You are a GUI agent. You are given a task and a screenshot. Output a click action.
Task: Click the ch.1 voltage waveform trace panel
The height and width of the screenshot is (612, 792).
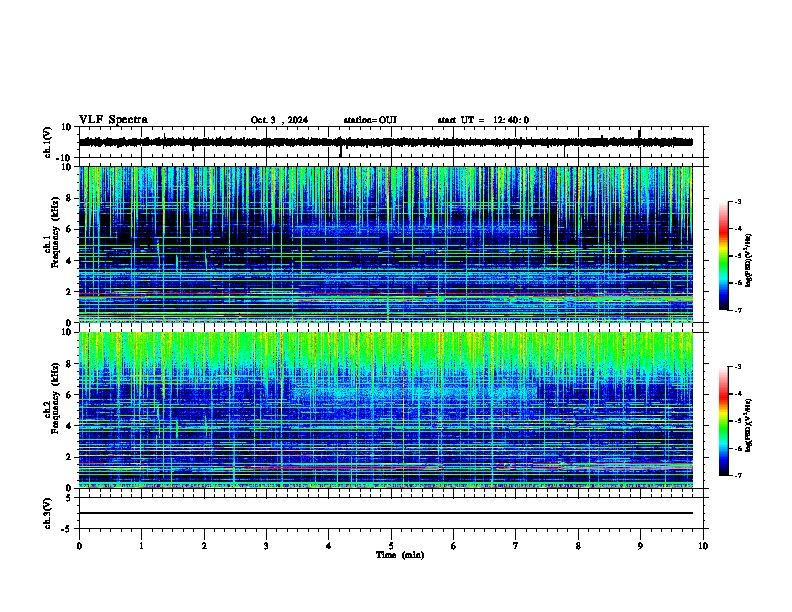pyautogui.click(x=391, y=142)
